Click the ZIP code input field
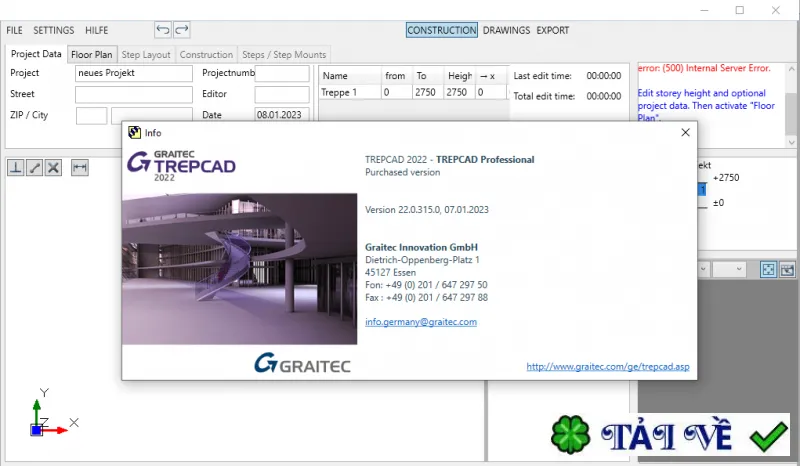 point(91,115)
